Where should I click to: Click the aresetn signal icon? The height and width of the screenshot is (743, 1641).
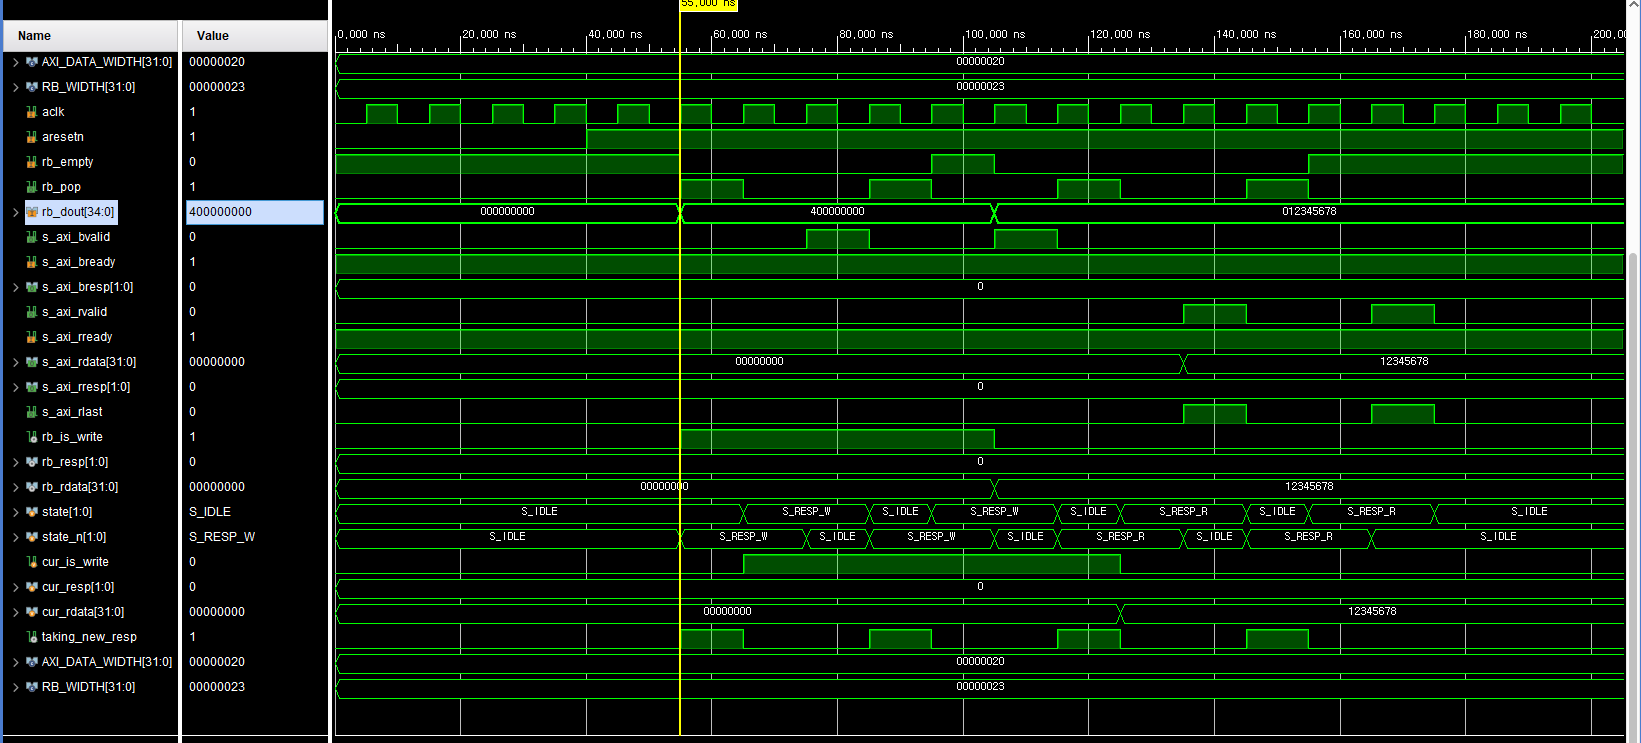coord(32,137)
